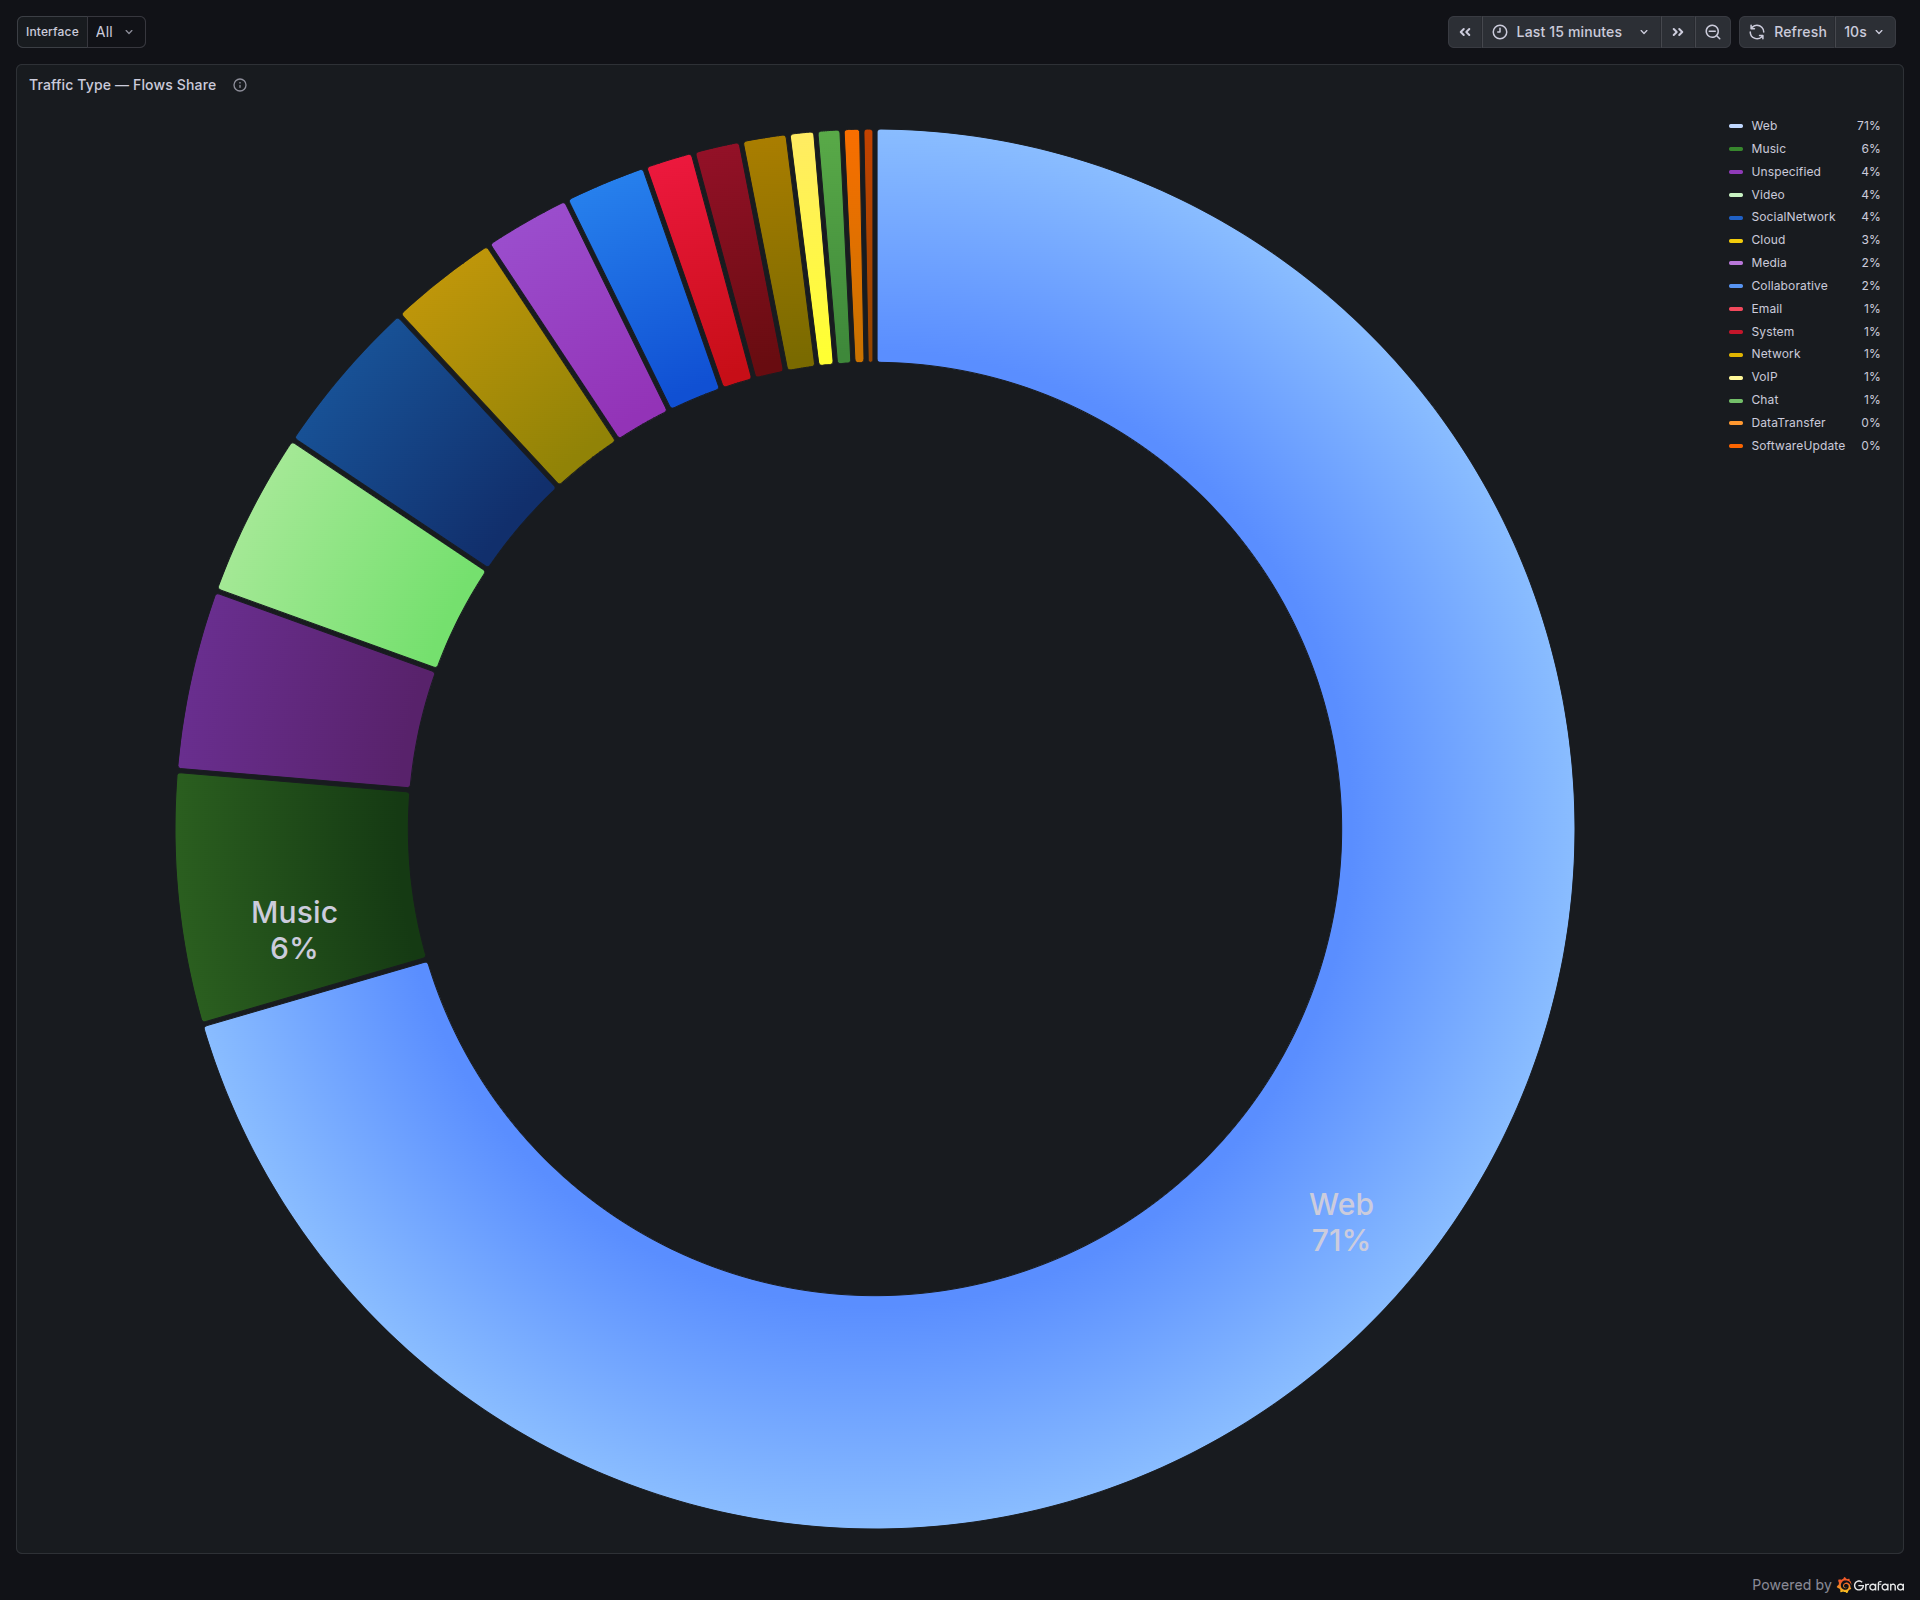Image resolution: width=1920 pixels, height=1600 pixels.
Task: Click the Grafana logo at bottom right
Action: tap(1843, 1584)
